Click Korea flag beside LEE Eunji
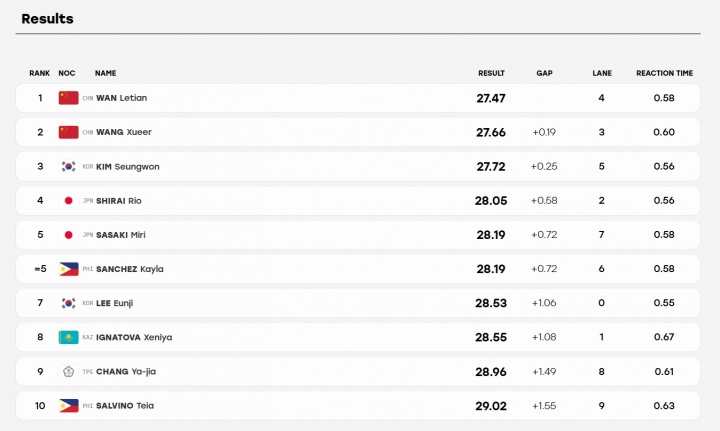The height and width of the screenshot is (431, 720). [x=68, y=303]
